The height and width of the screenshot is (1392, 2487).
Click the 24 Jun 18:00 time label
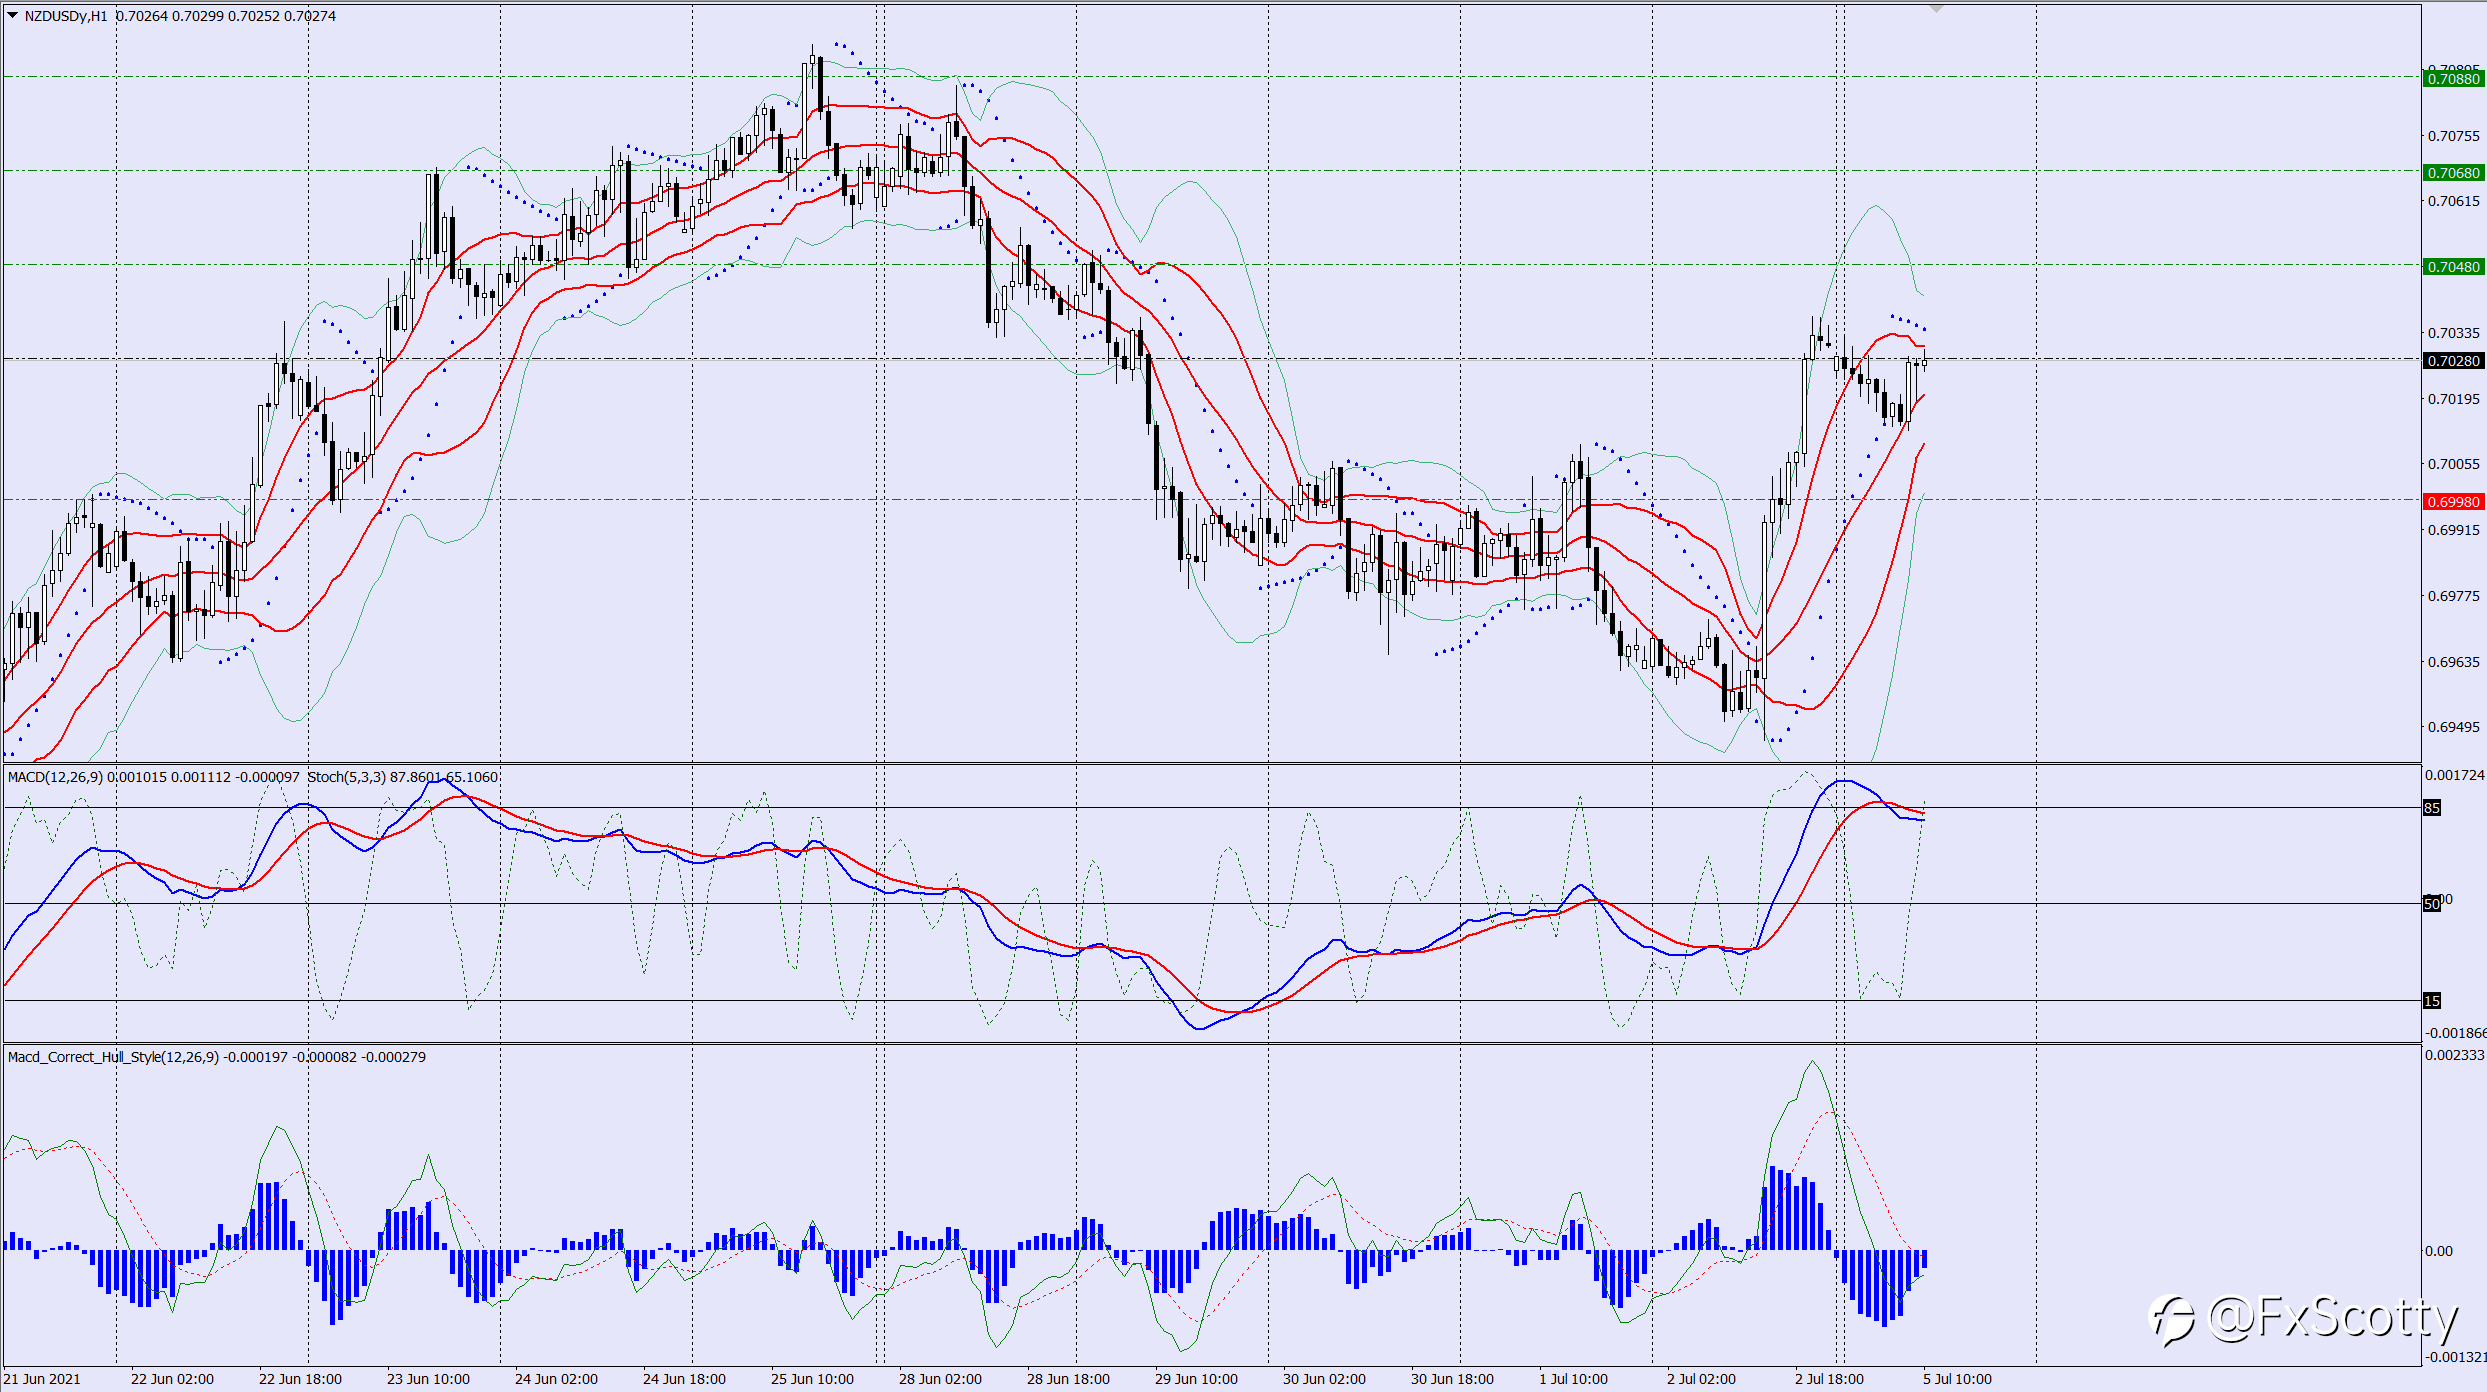(x=684, y=1379)
